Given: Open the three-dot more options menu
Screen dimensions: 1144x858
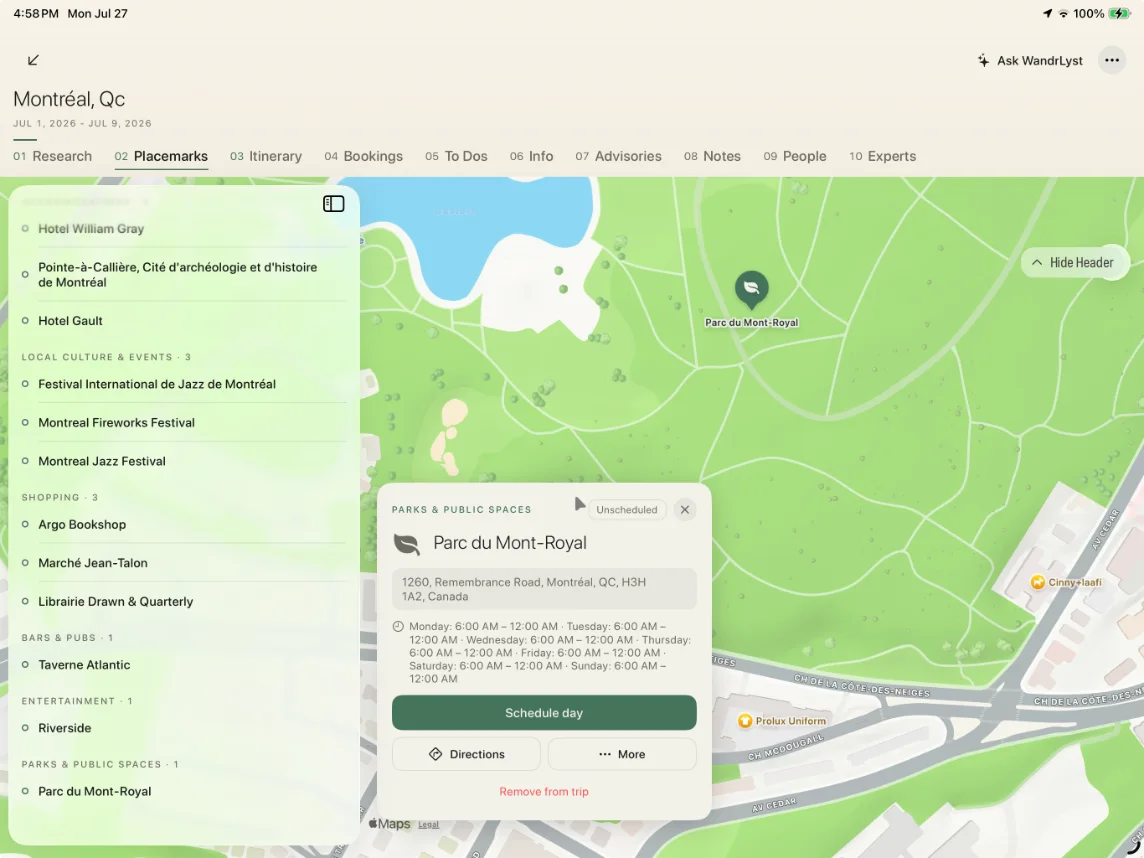Looking at the screenshot, I should [x=1112, y=61].
